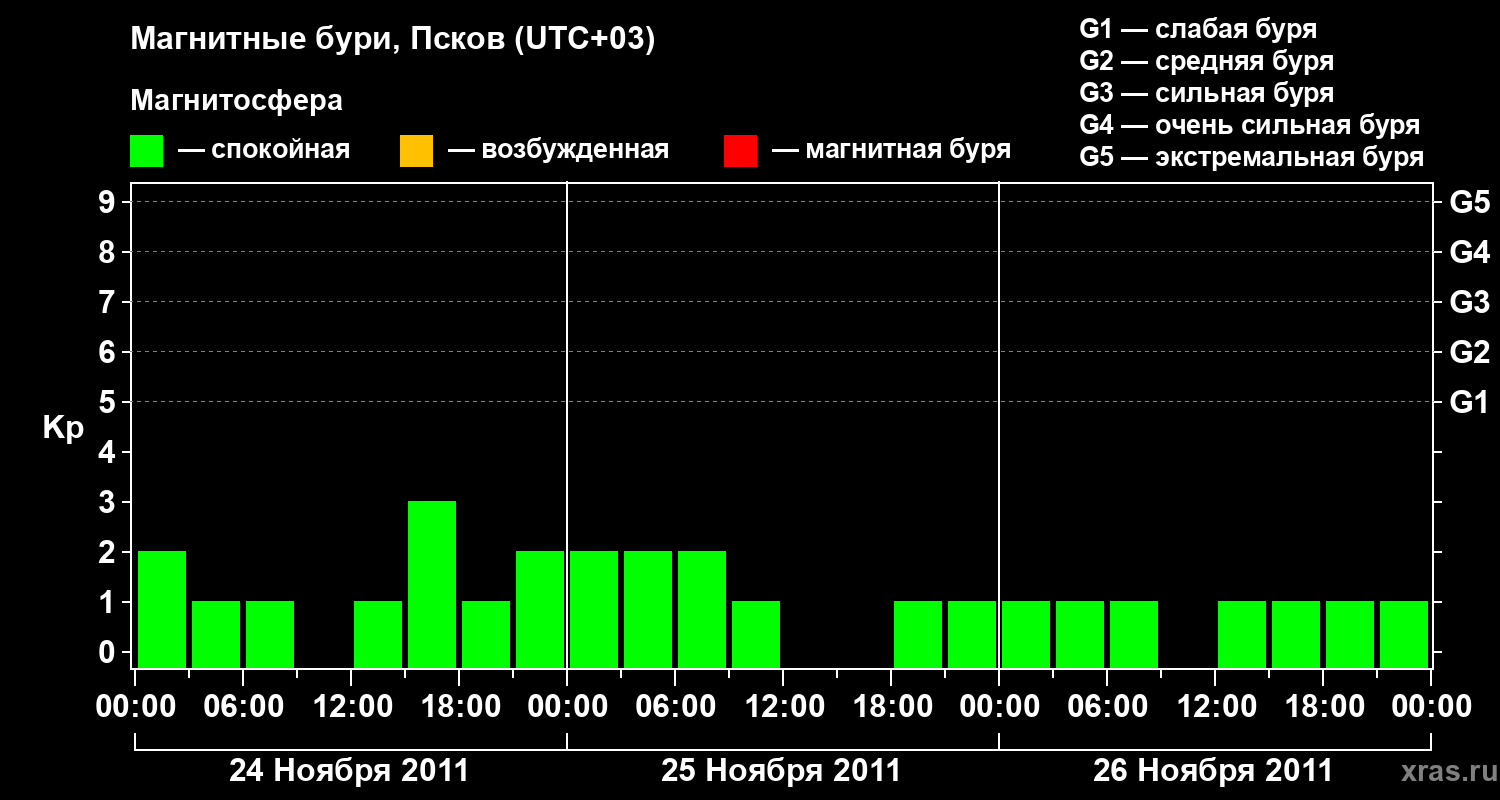Click the tallest bar with Kp 3 on 24 November
The image size is (1500, 800).
[432, 584]
